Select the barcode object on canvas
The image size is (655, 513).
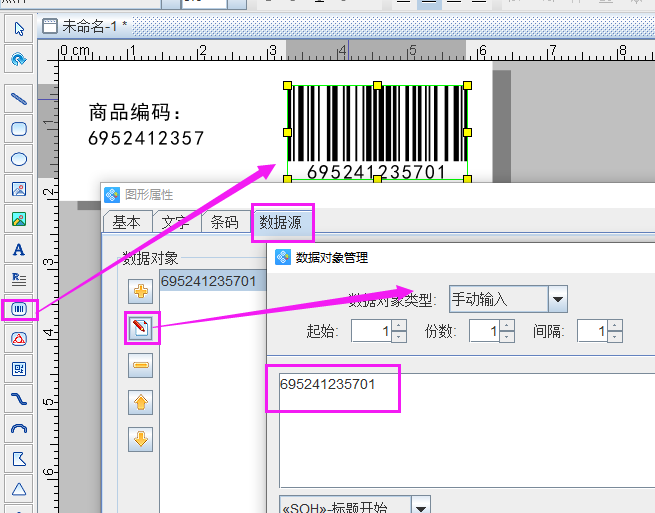coord(377,132)
